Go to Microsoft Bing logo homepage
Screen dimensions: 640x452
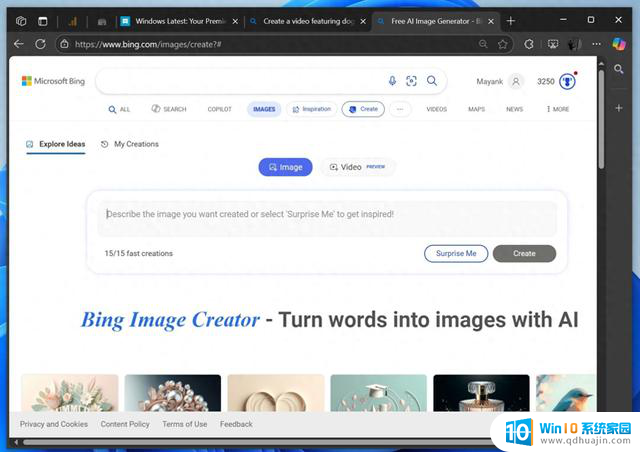click(53, 81)
